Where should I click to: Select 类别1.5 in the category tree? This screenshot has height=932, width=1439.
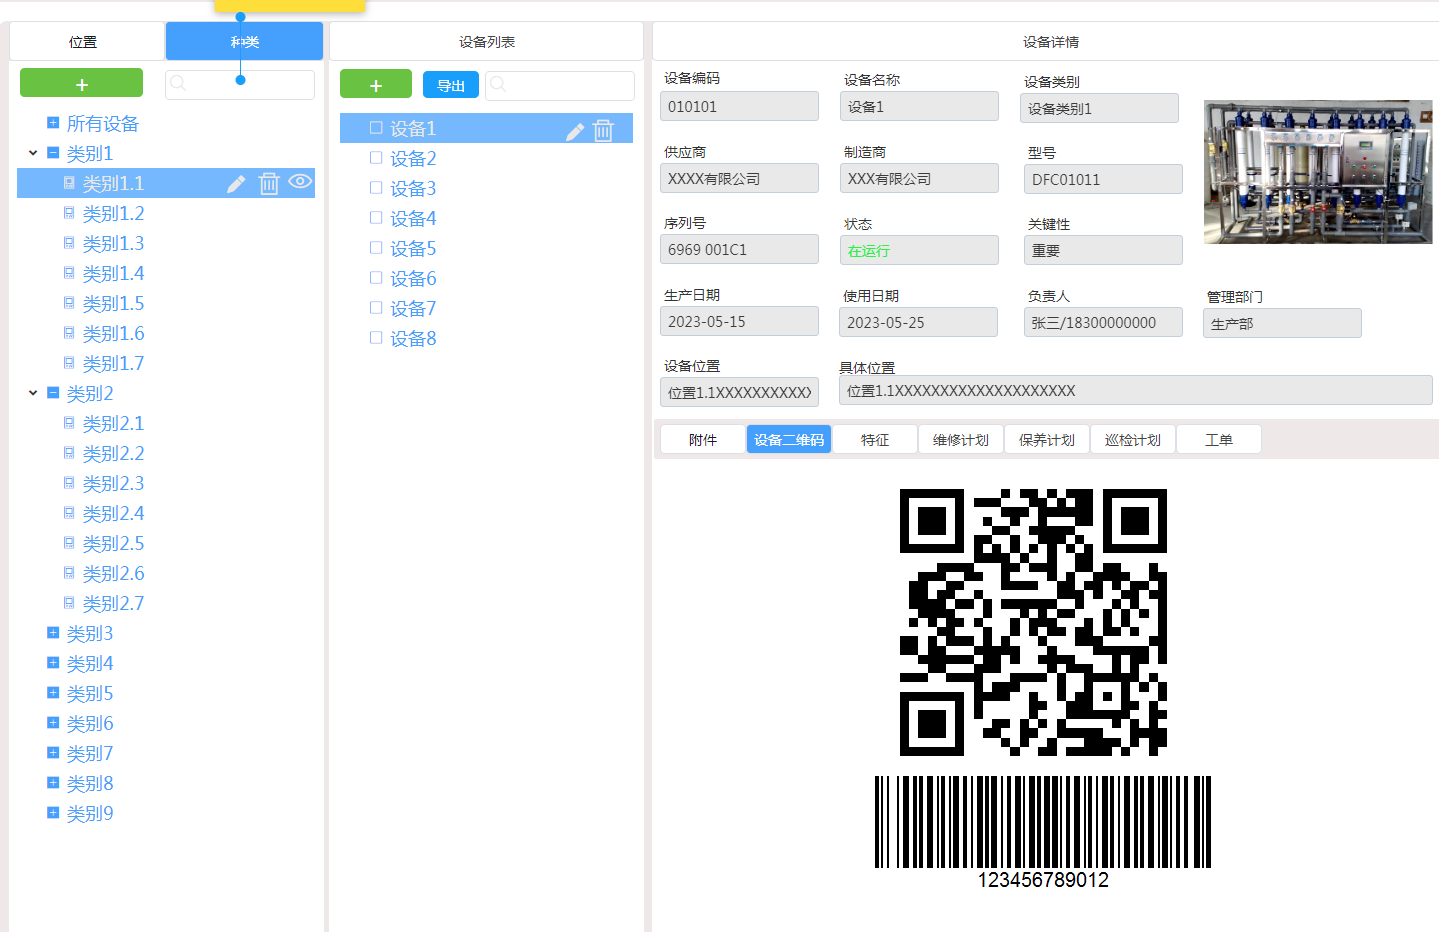[x=113, y=303]
